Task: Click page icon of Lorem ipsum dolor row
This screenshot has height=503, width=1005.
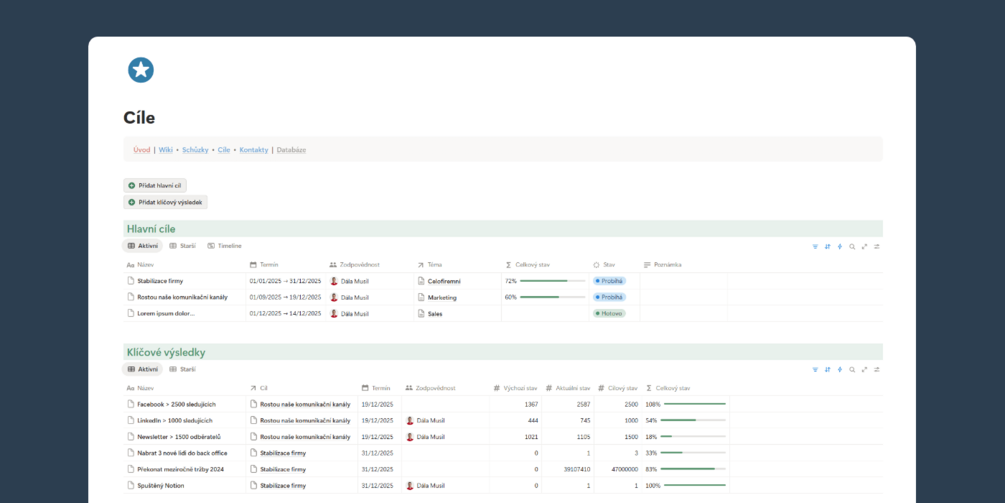Action: coord(131,313)
